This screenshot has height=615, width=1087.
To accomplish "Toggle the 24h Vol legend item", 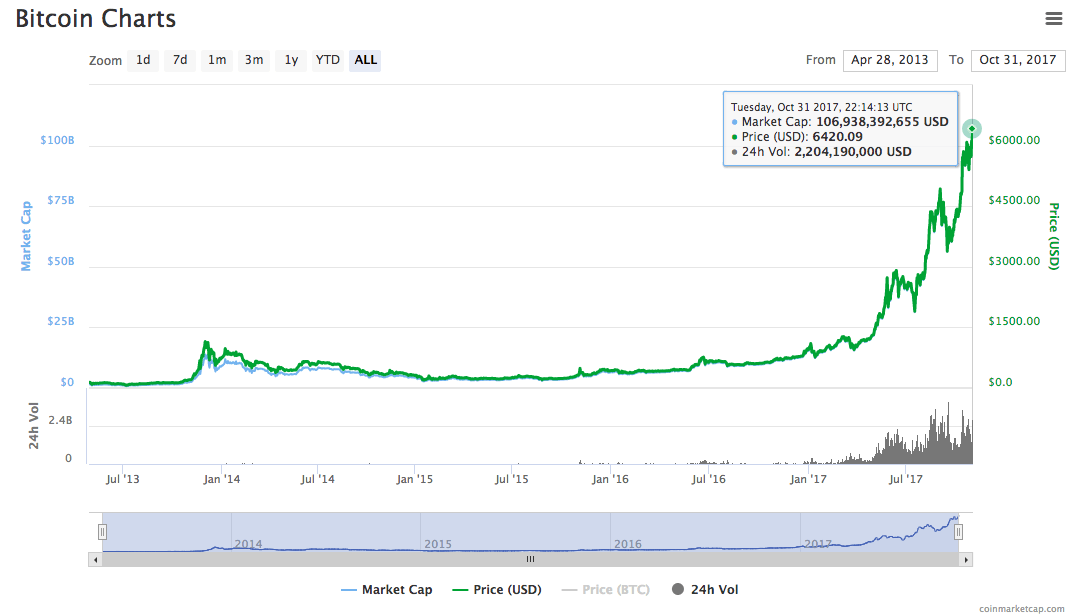I will [705, 590].
